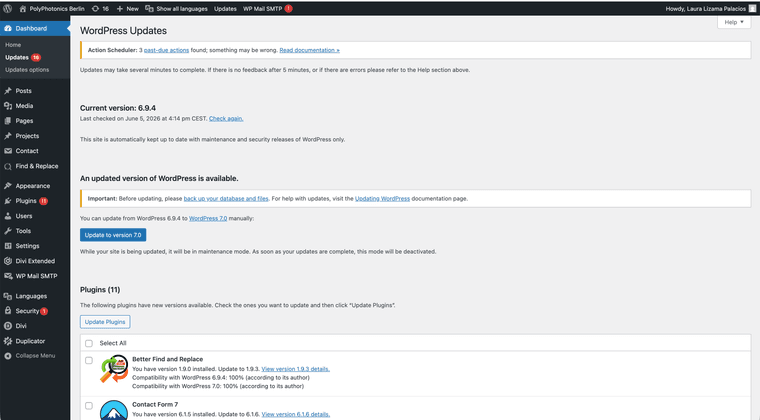The width and height of the screenshot is (760, 420).
Task: Click the Media icon in sidebar
Action: coord(8,106)
